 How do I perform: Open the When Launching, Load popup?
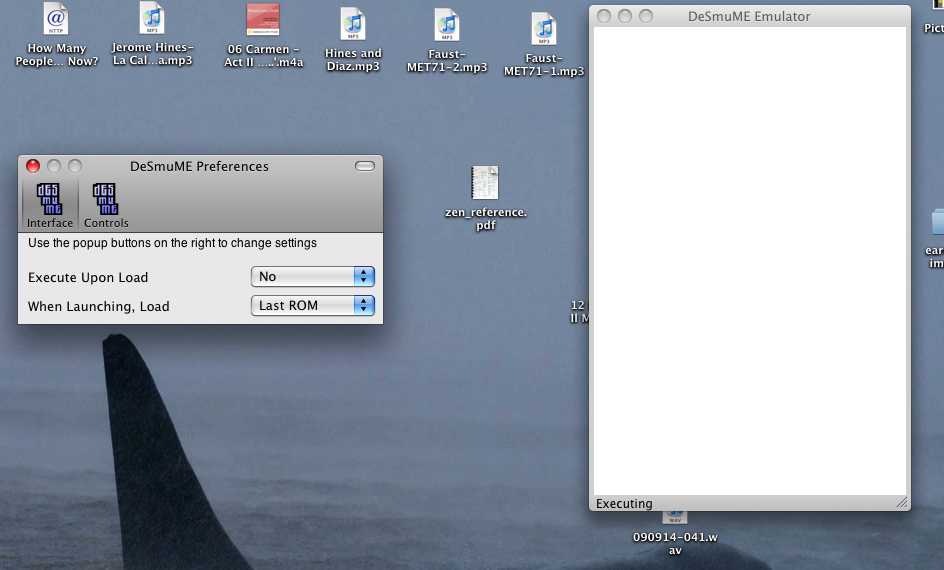pyautogui.click(x=312, y=305)
